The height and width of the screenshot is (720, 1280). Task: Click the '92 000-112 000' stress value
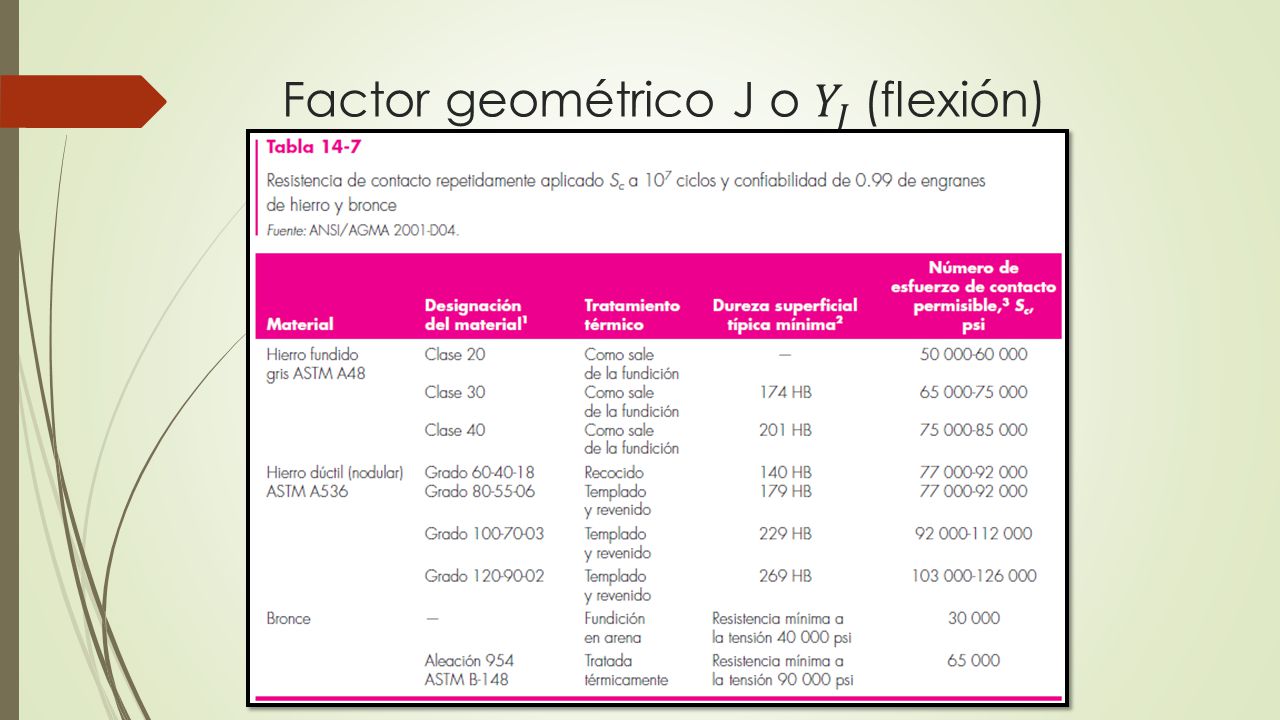coord(973,534)
